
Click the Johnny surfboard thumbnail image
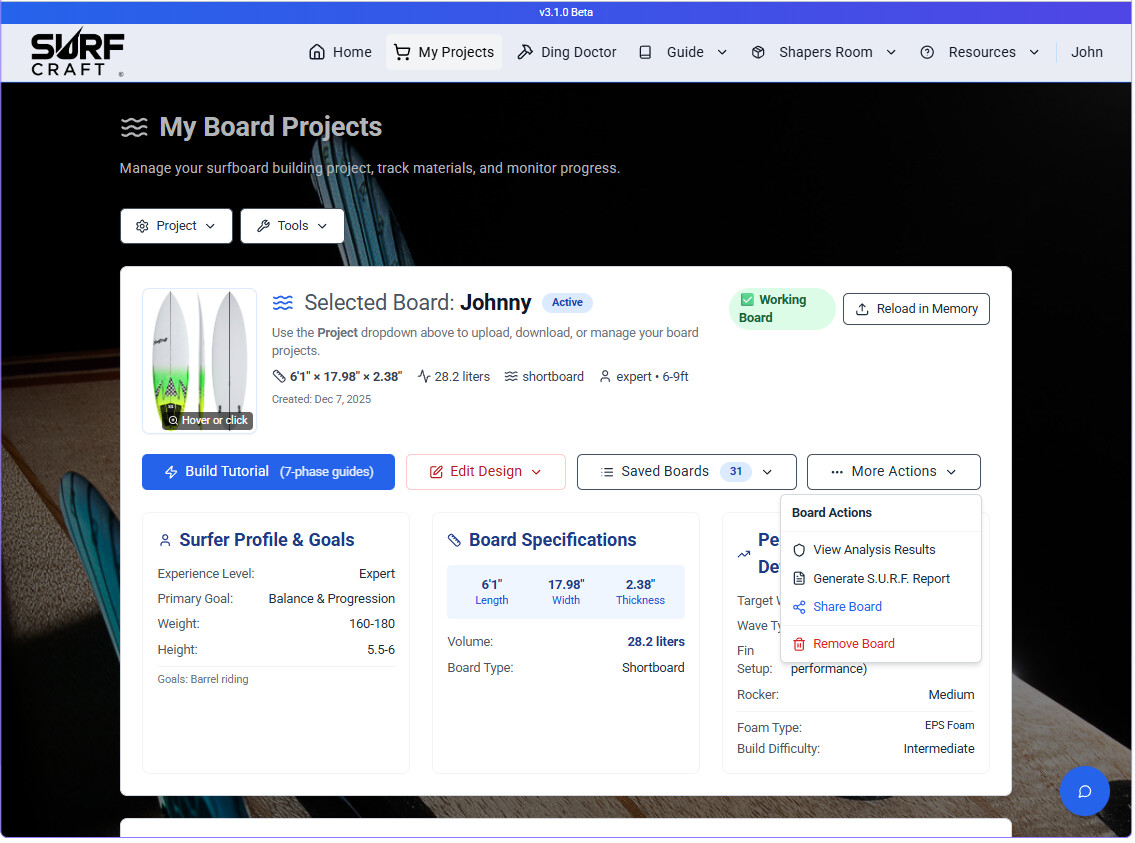pyautogui.click(x=199, y=360)
